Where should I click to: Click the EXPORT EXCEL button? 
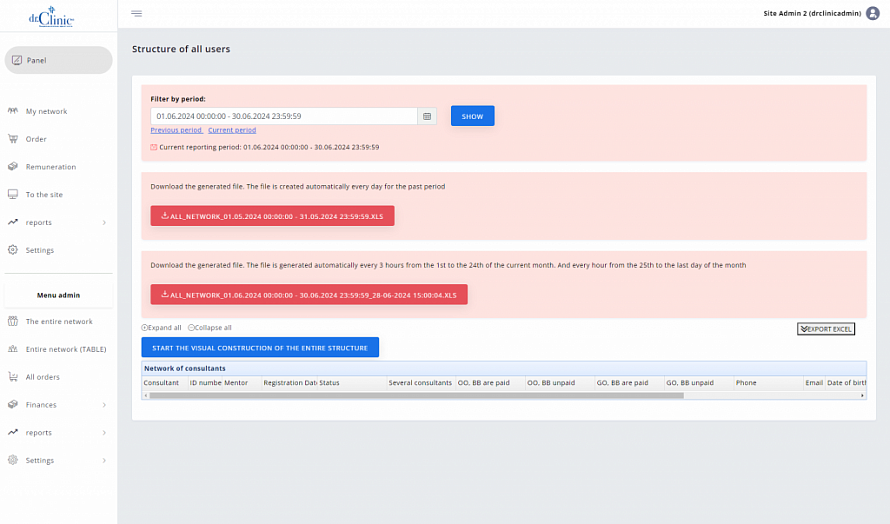pyautogui.click(x=826, y=329)
